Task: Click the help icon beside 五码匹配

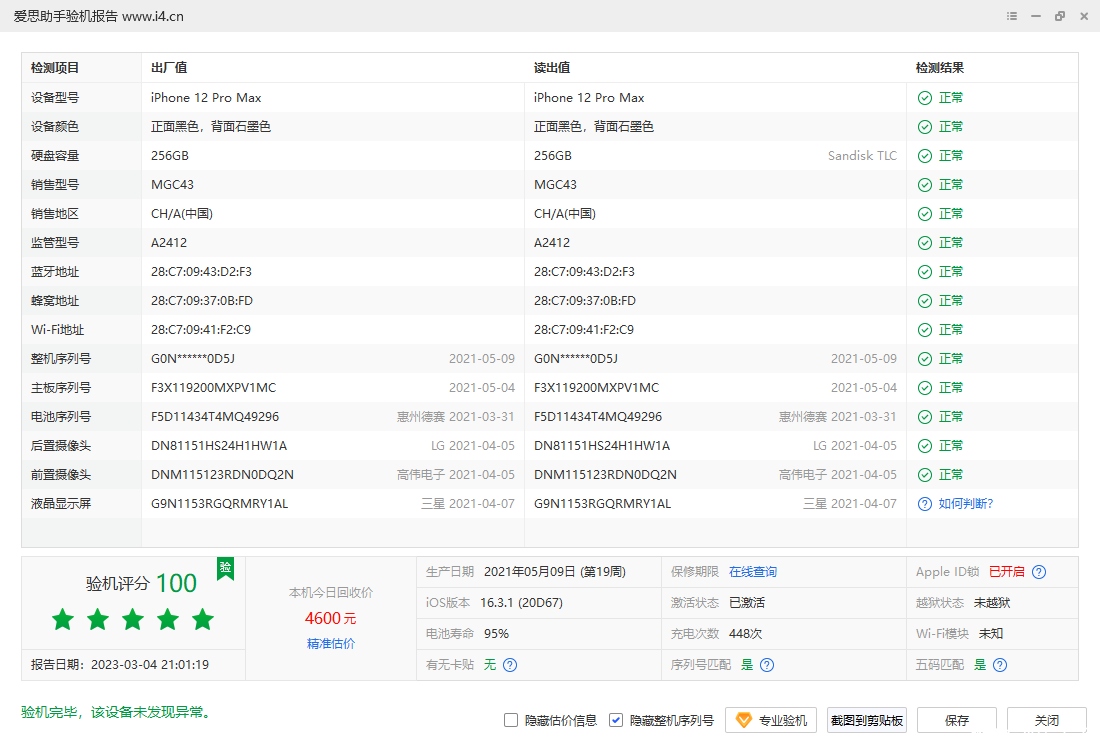Action: point(1000,665)
